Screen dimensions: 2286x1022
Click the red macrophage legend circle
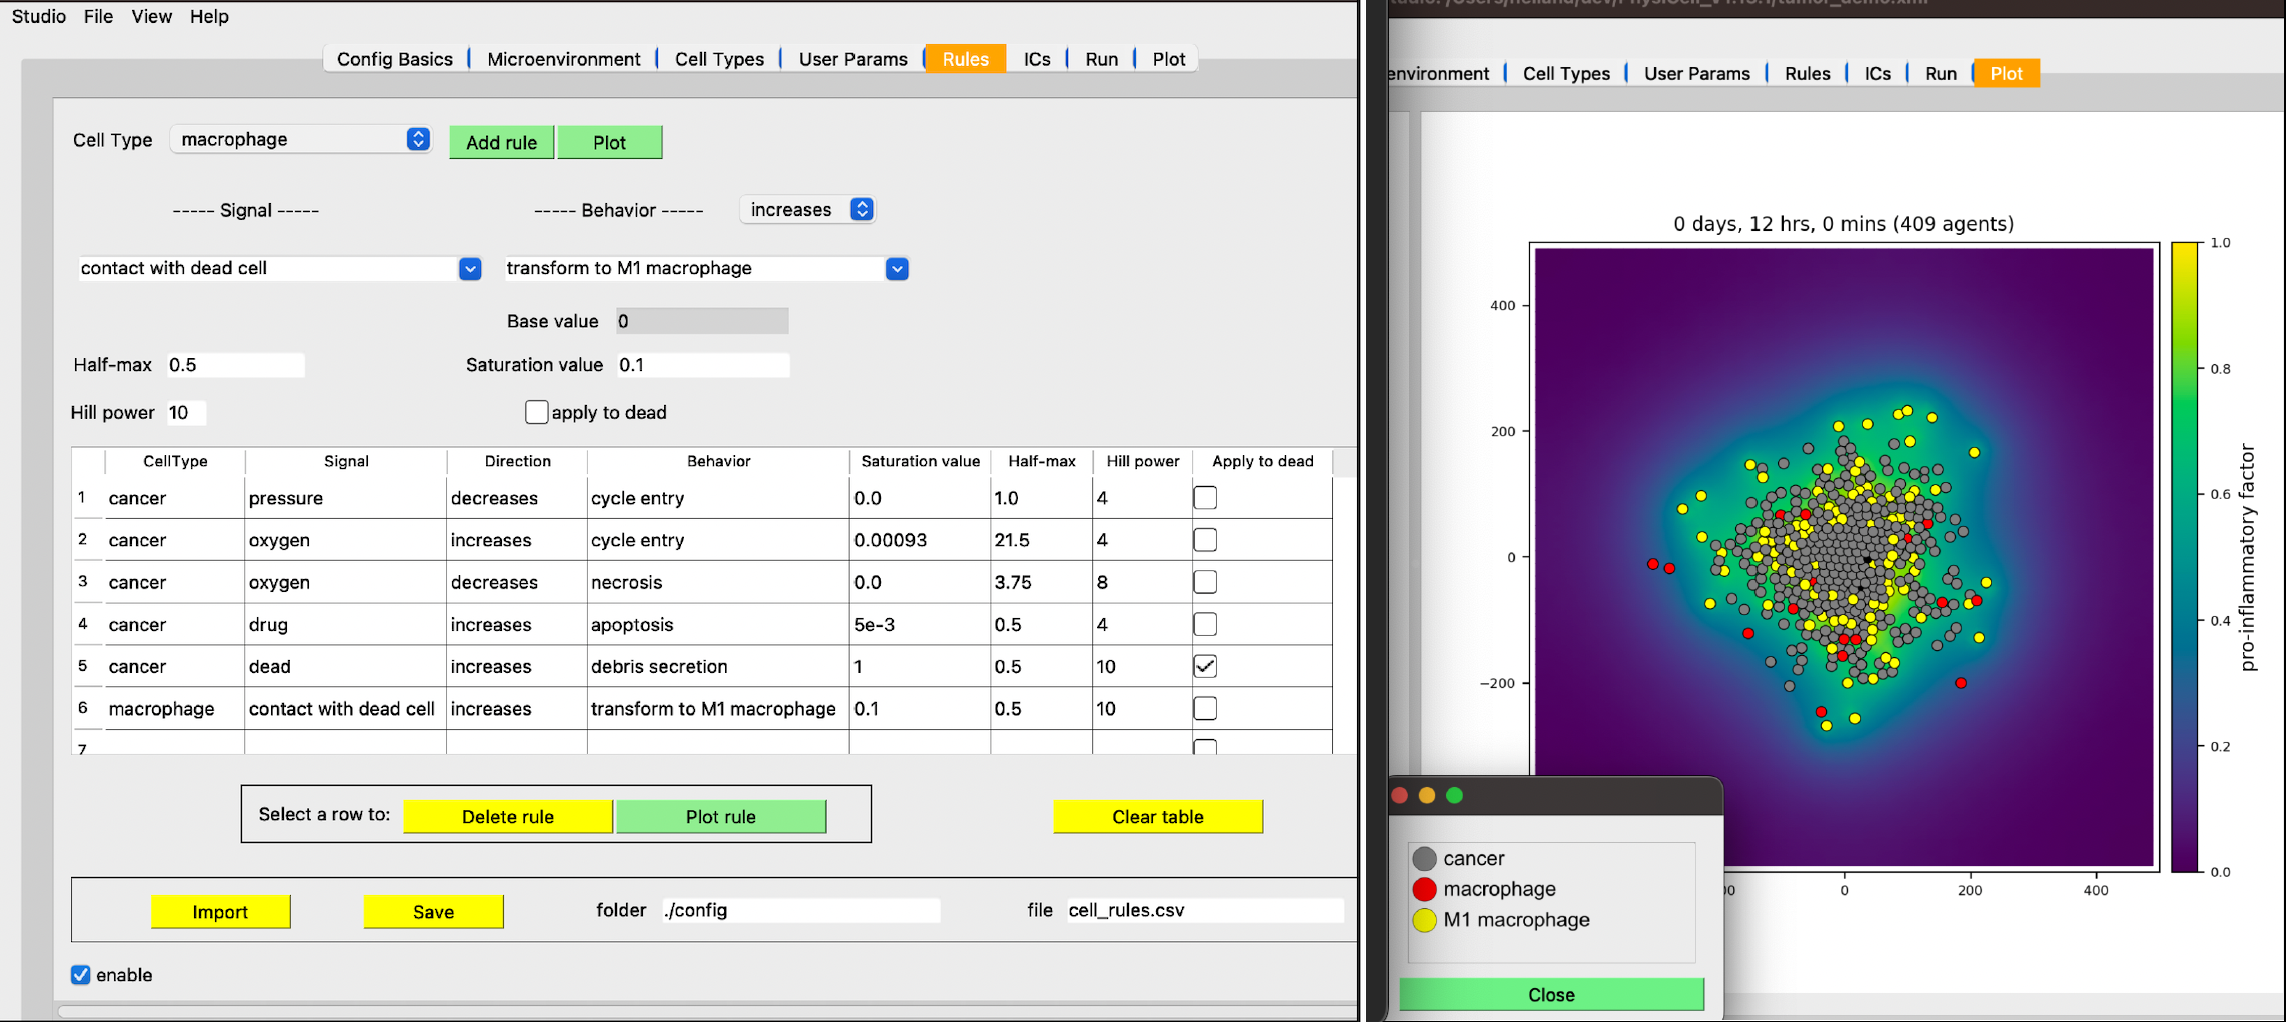tap(1424, 889)
